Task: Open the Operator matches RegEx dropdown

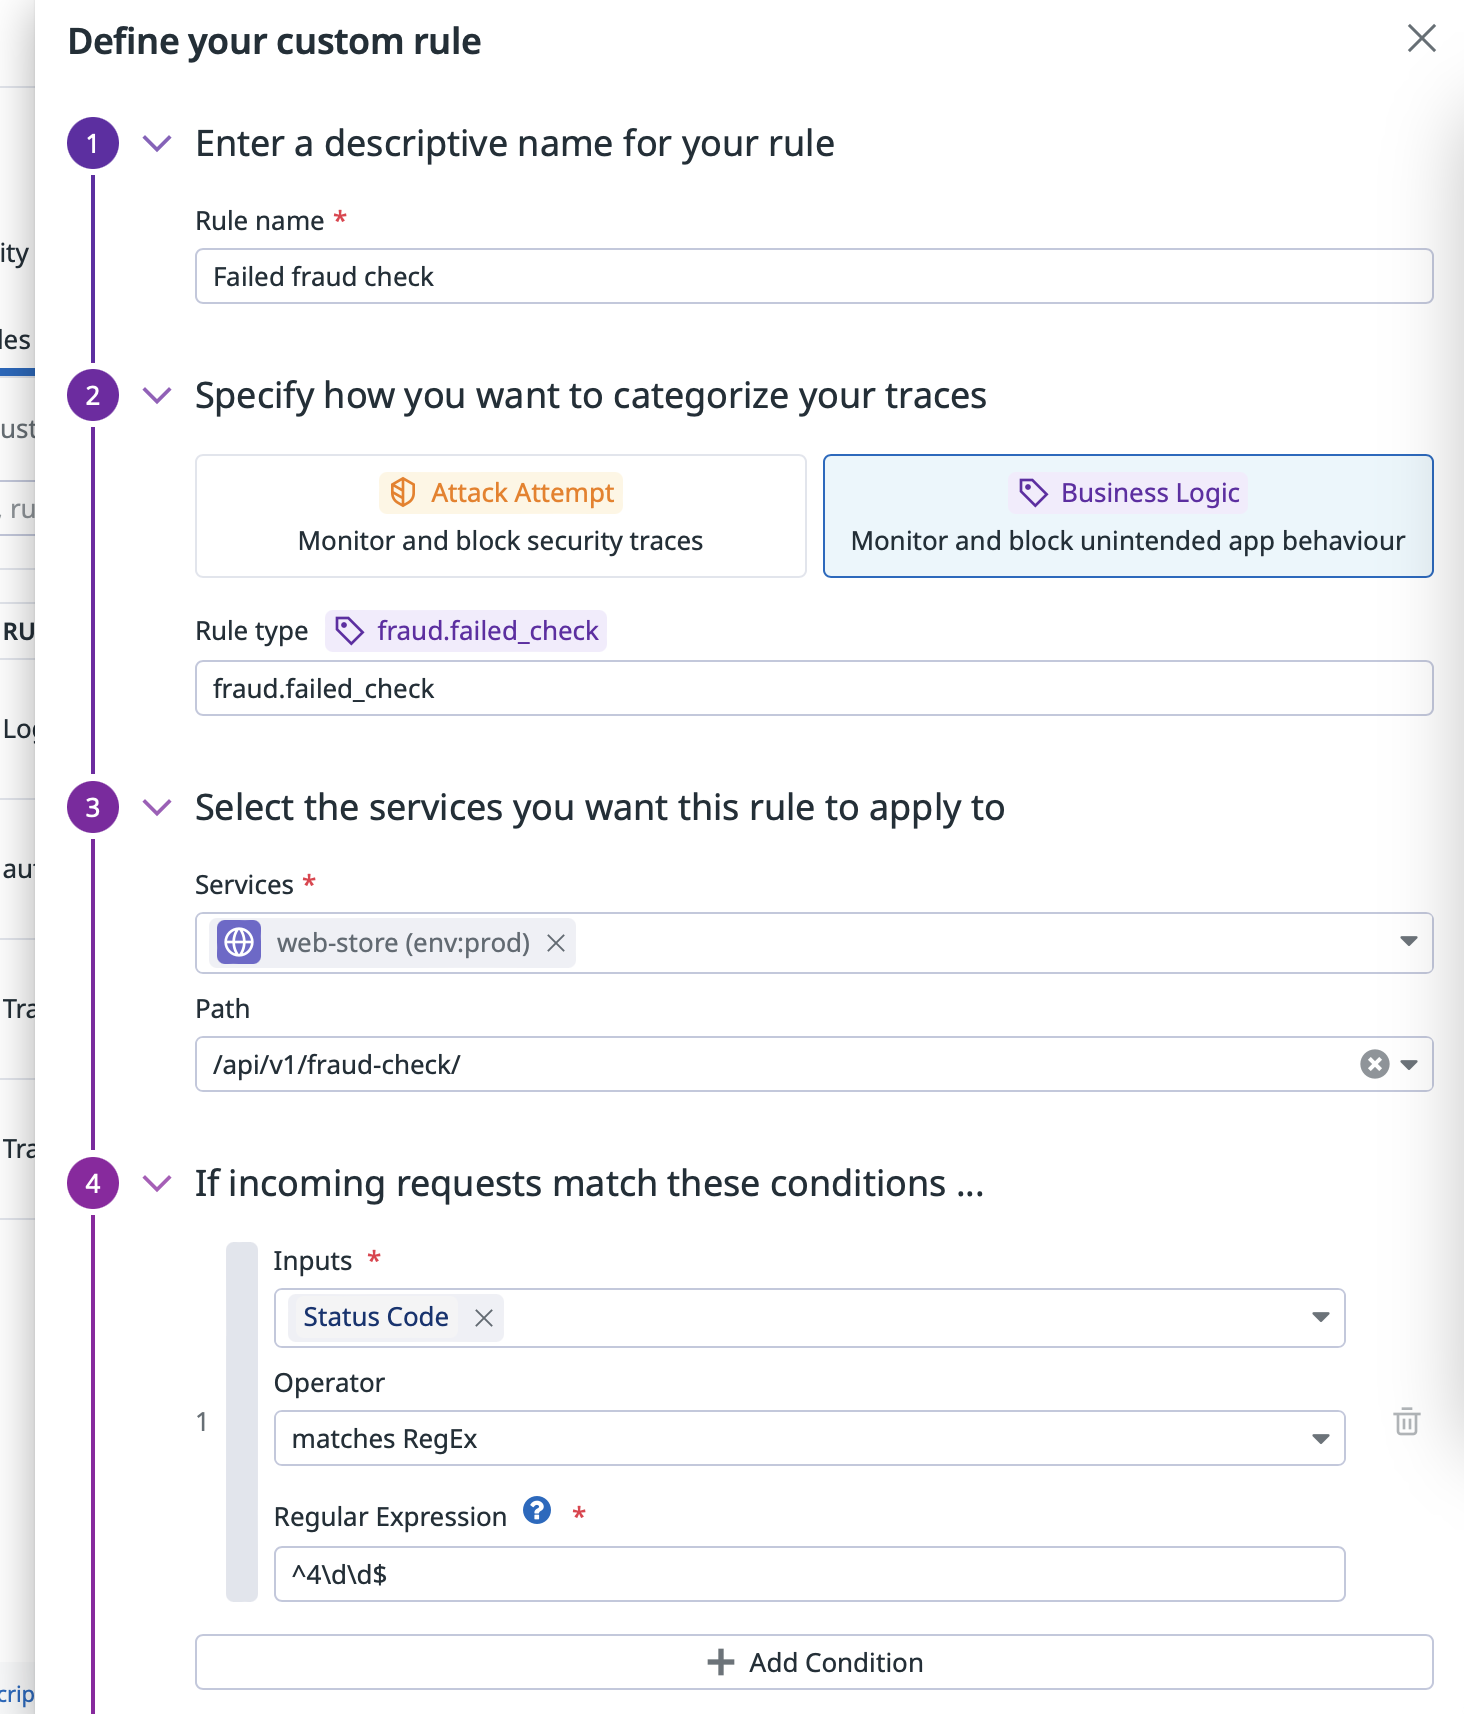Action: tap(809, 1438)
